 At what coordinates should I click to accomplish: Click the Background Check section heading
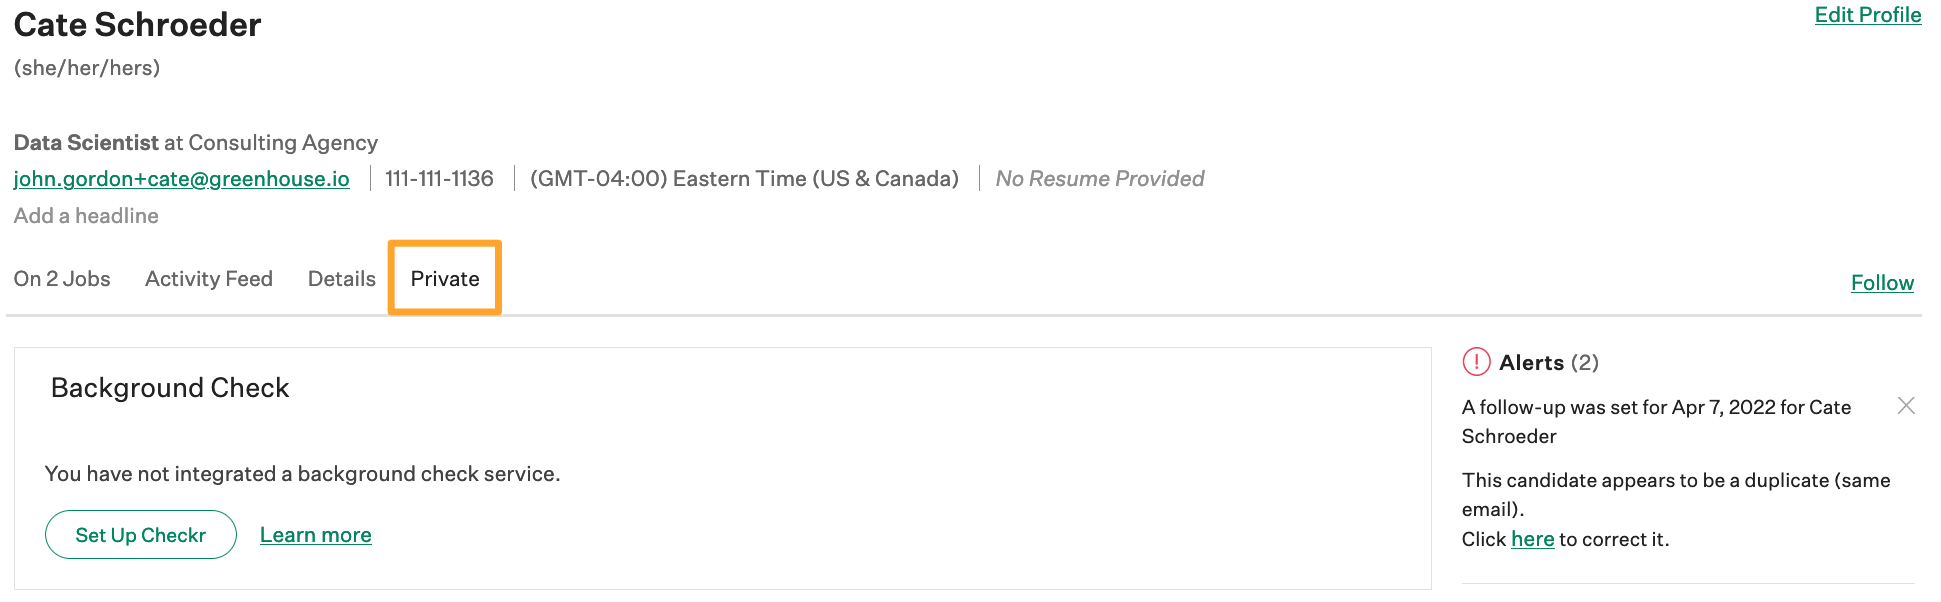170,388
